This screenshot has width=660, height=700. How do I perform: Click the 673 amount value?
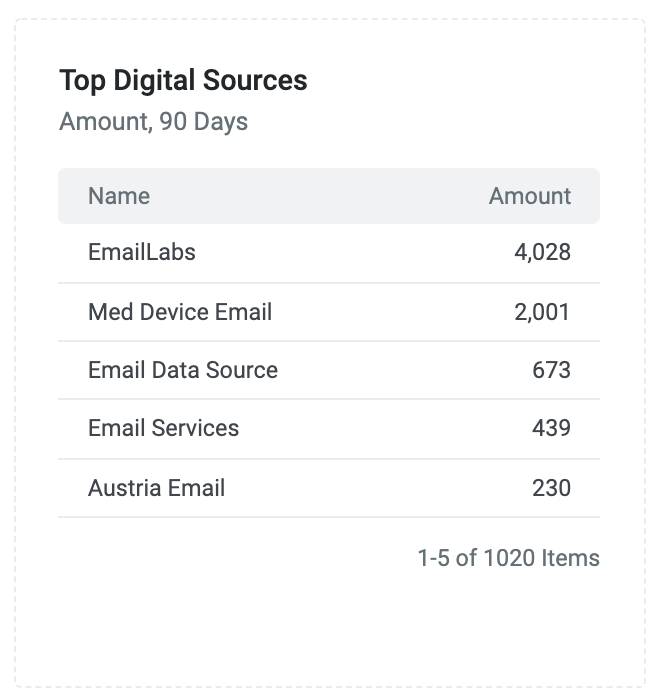(551, 370)
